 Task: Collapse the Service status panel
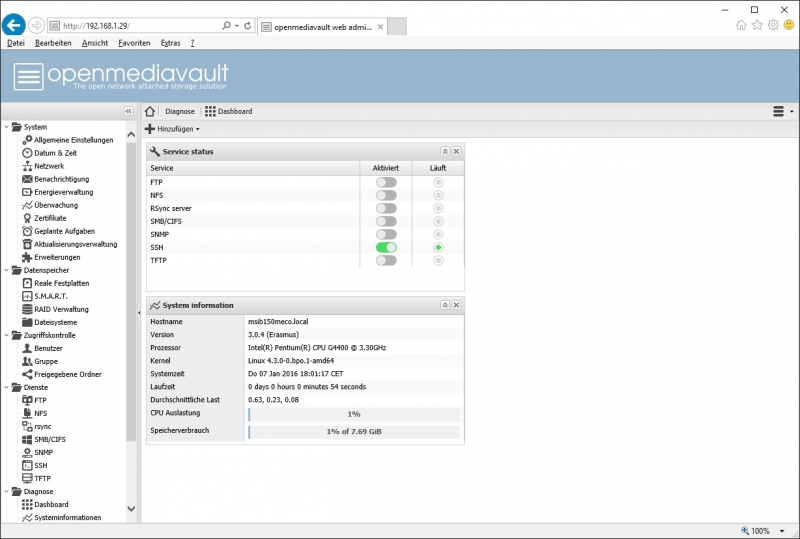[x=445, y=152]
